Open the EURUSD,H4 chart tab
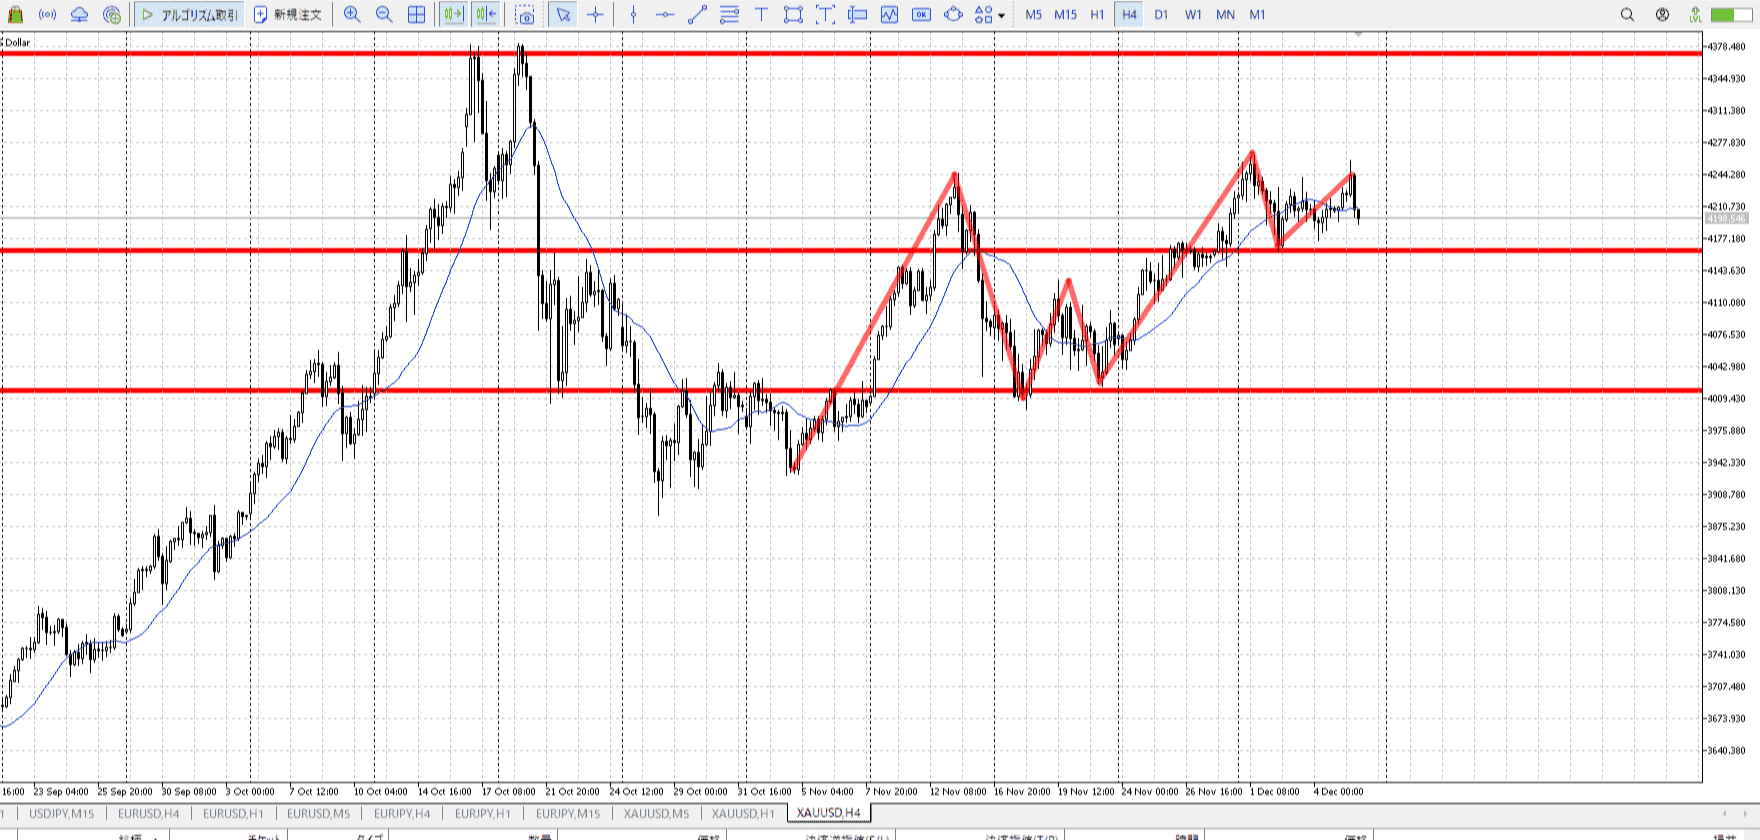Image resolution: width=1760 pixels, height=840 pixels. point(149,813)
